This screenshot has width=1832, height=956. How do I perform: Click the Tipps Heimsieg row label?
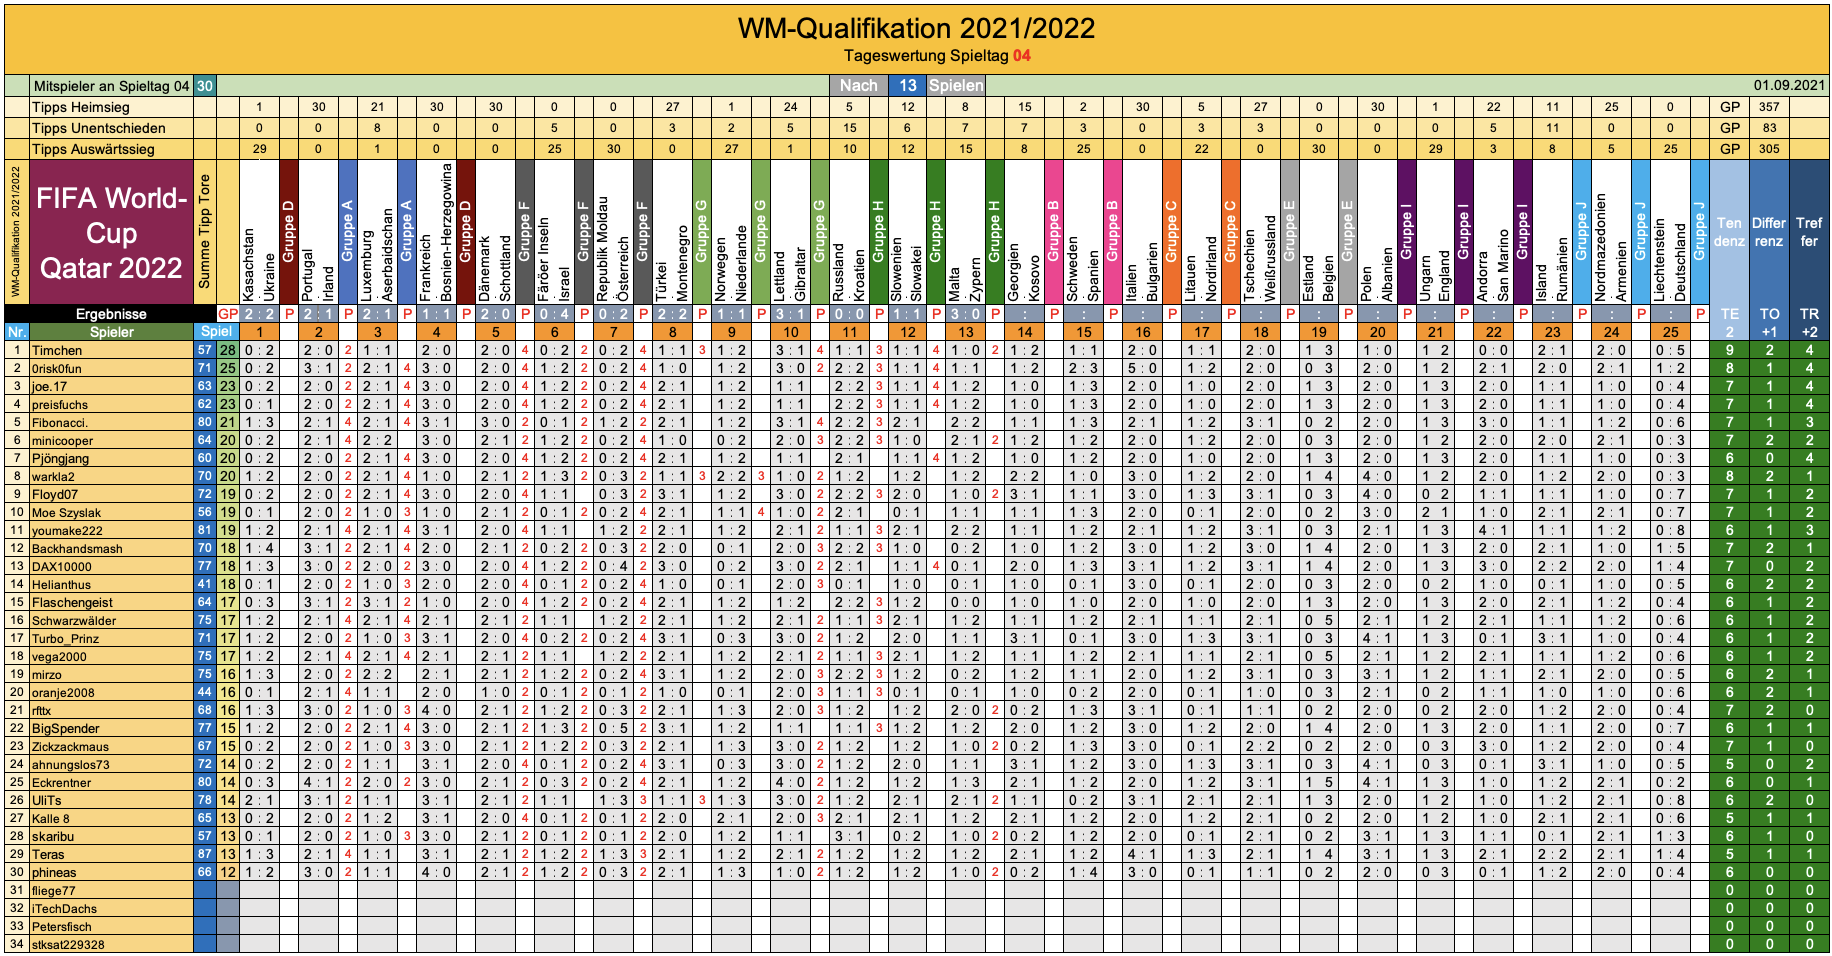(81, 107)
